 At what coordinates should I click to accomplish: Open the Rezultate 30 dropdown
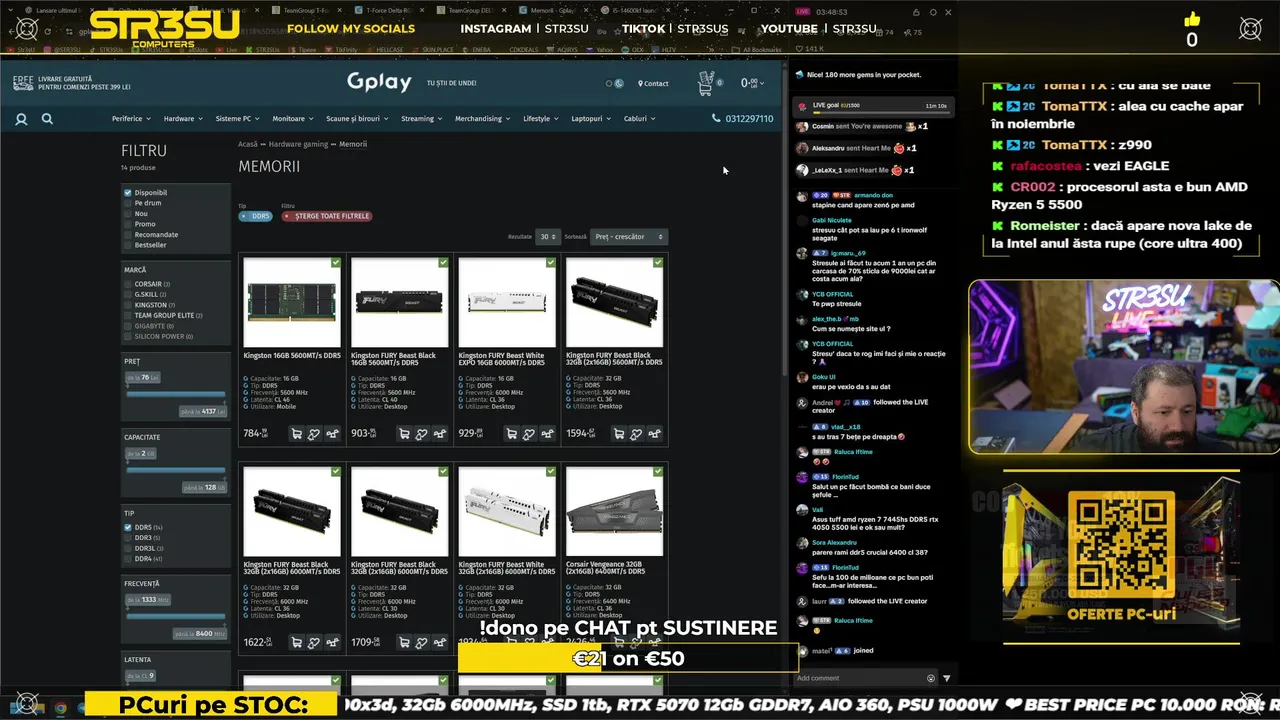548,237
